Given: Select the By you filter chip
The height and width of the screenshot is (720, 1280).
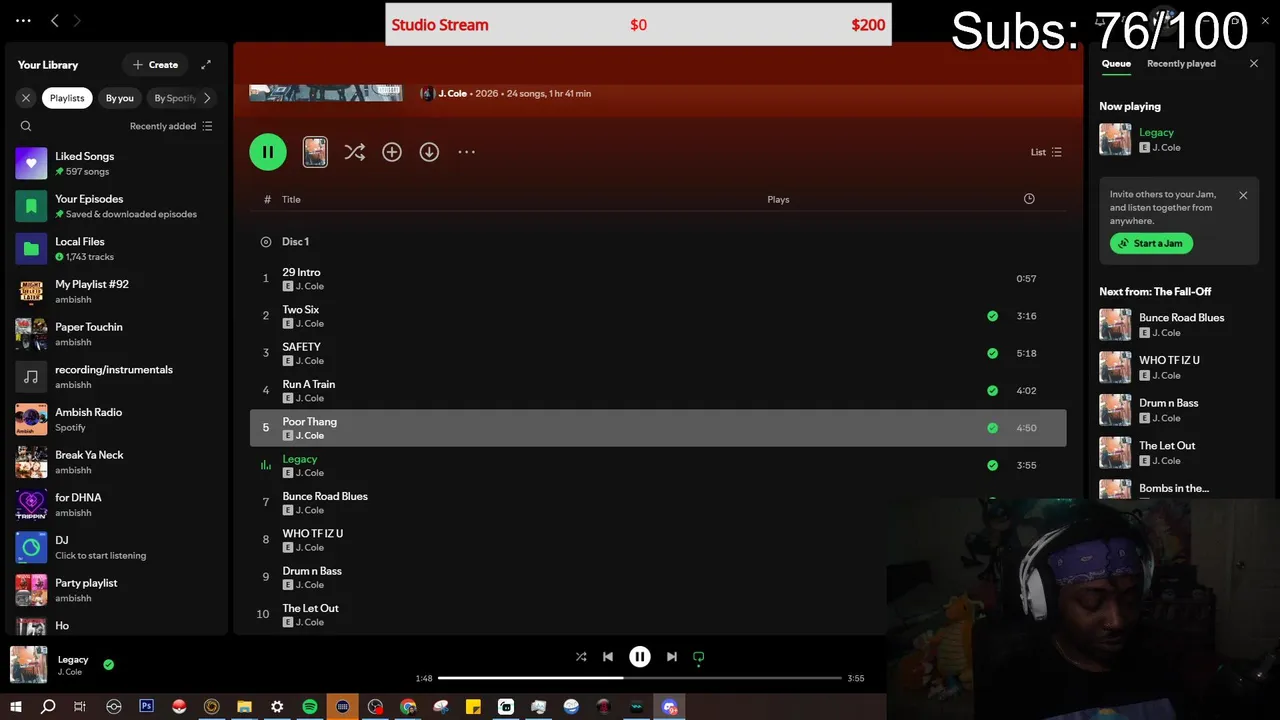Looking at the screenshot, I should pyautogui.click(x=120, y=98).
